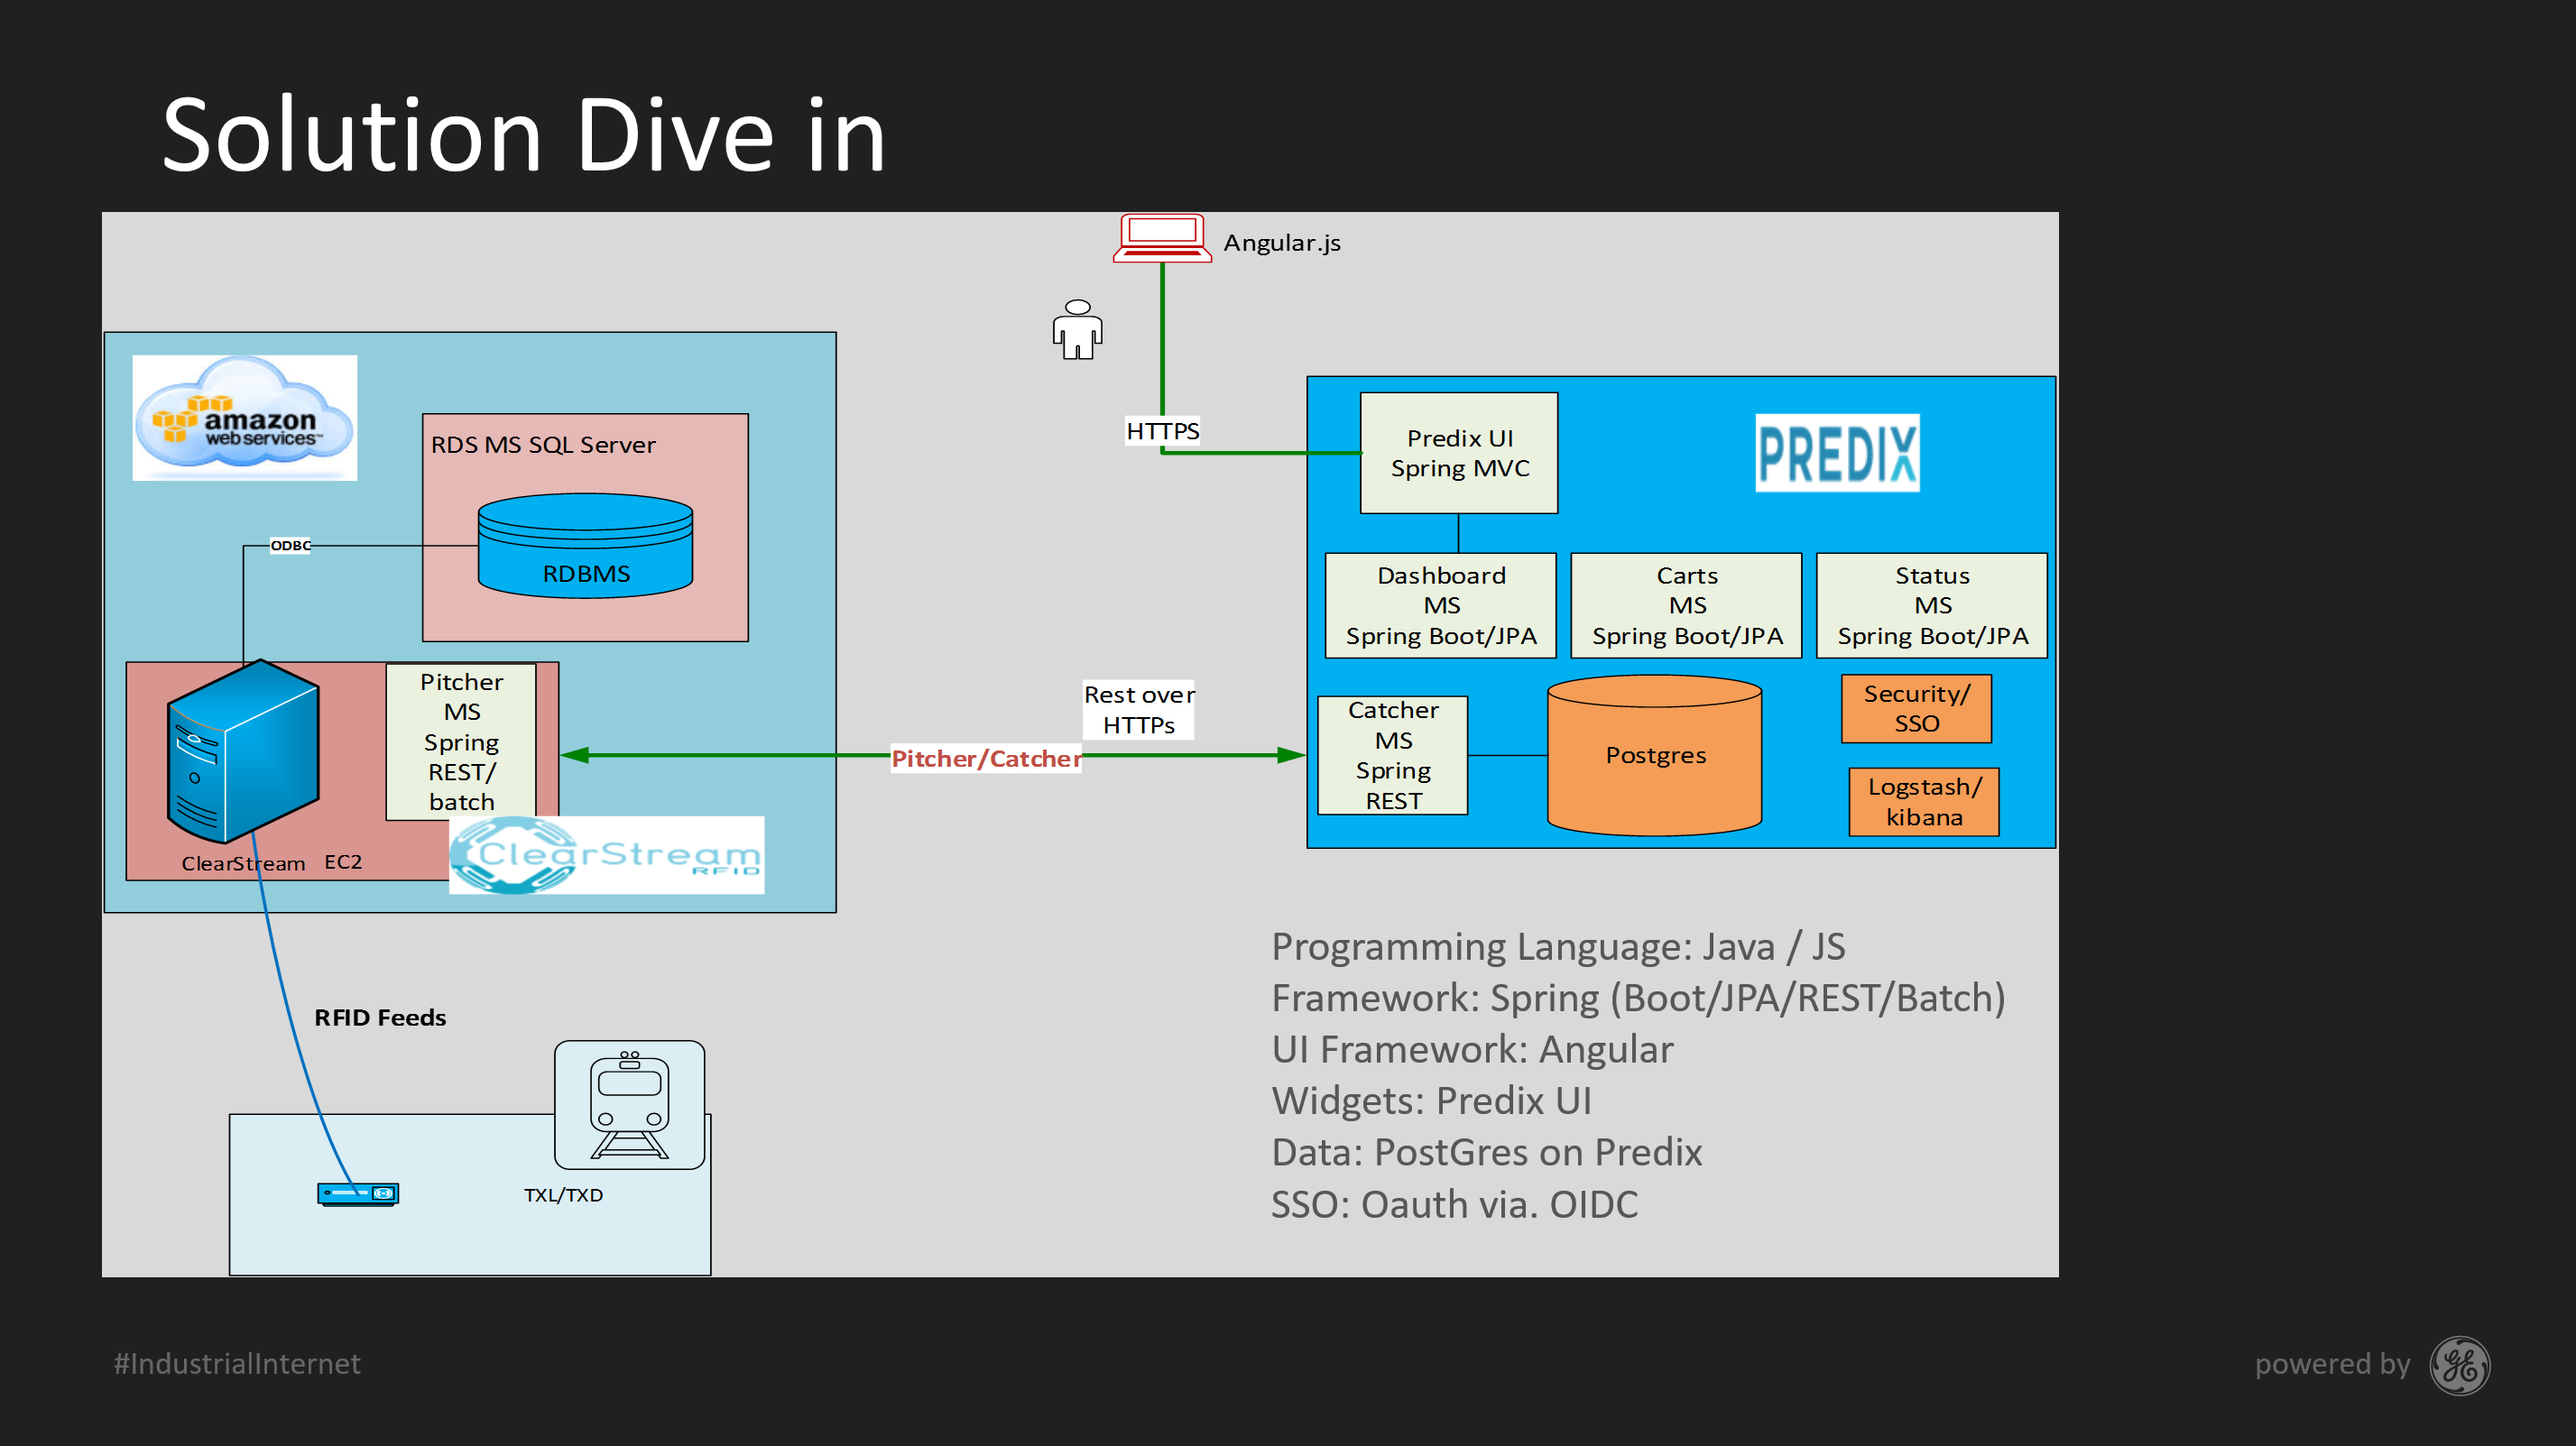Select the HTTPS connector label
The image size is (2576, 1446).
(1162, 431)
